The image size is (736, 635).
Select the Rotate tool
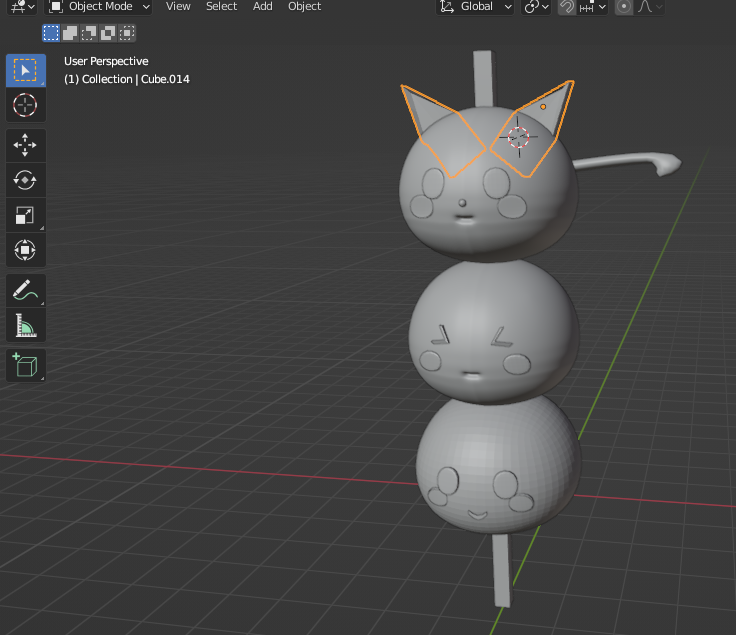click(25, 180)
